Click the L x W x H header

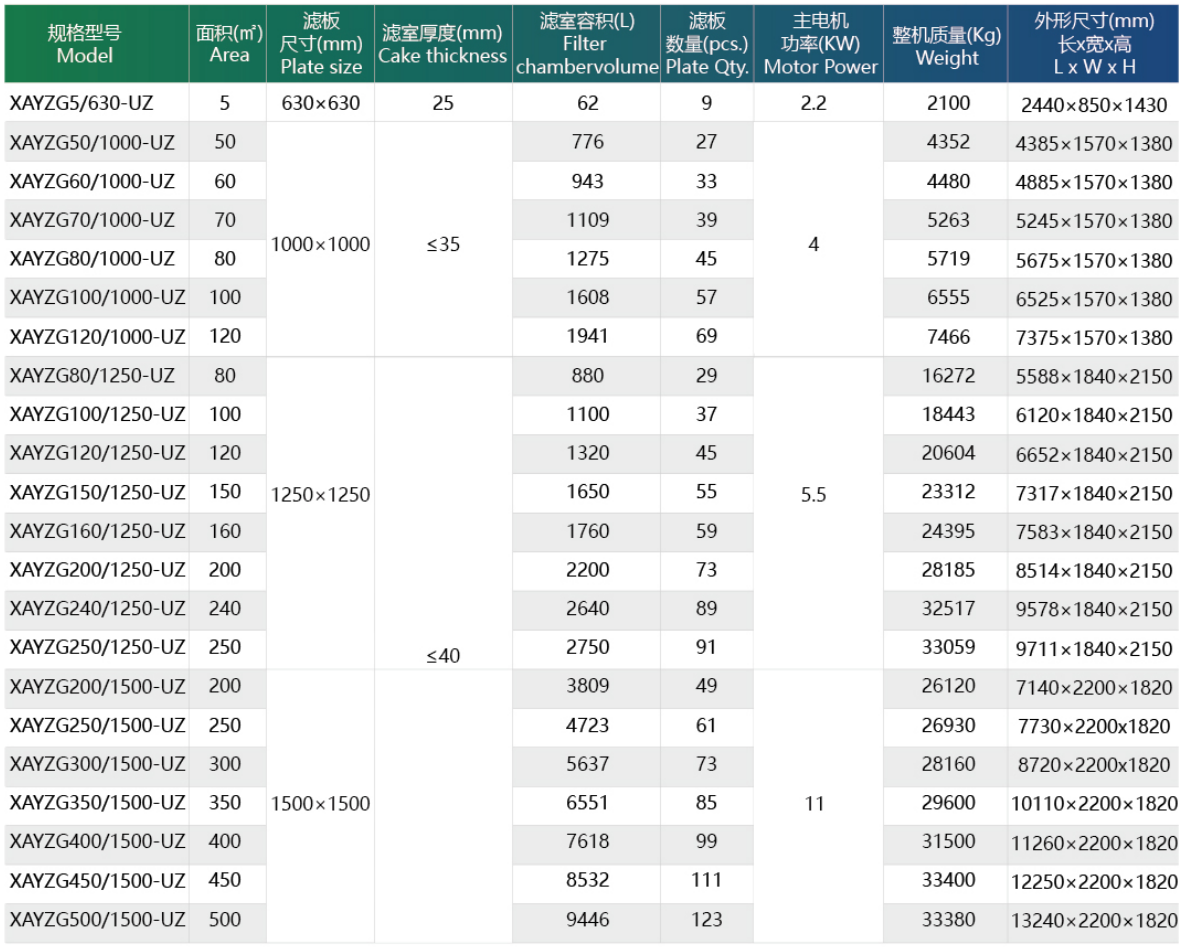coord(1093,44)
